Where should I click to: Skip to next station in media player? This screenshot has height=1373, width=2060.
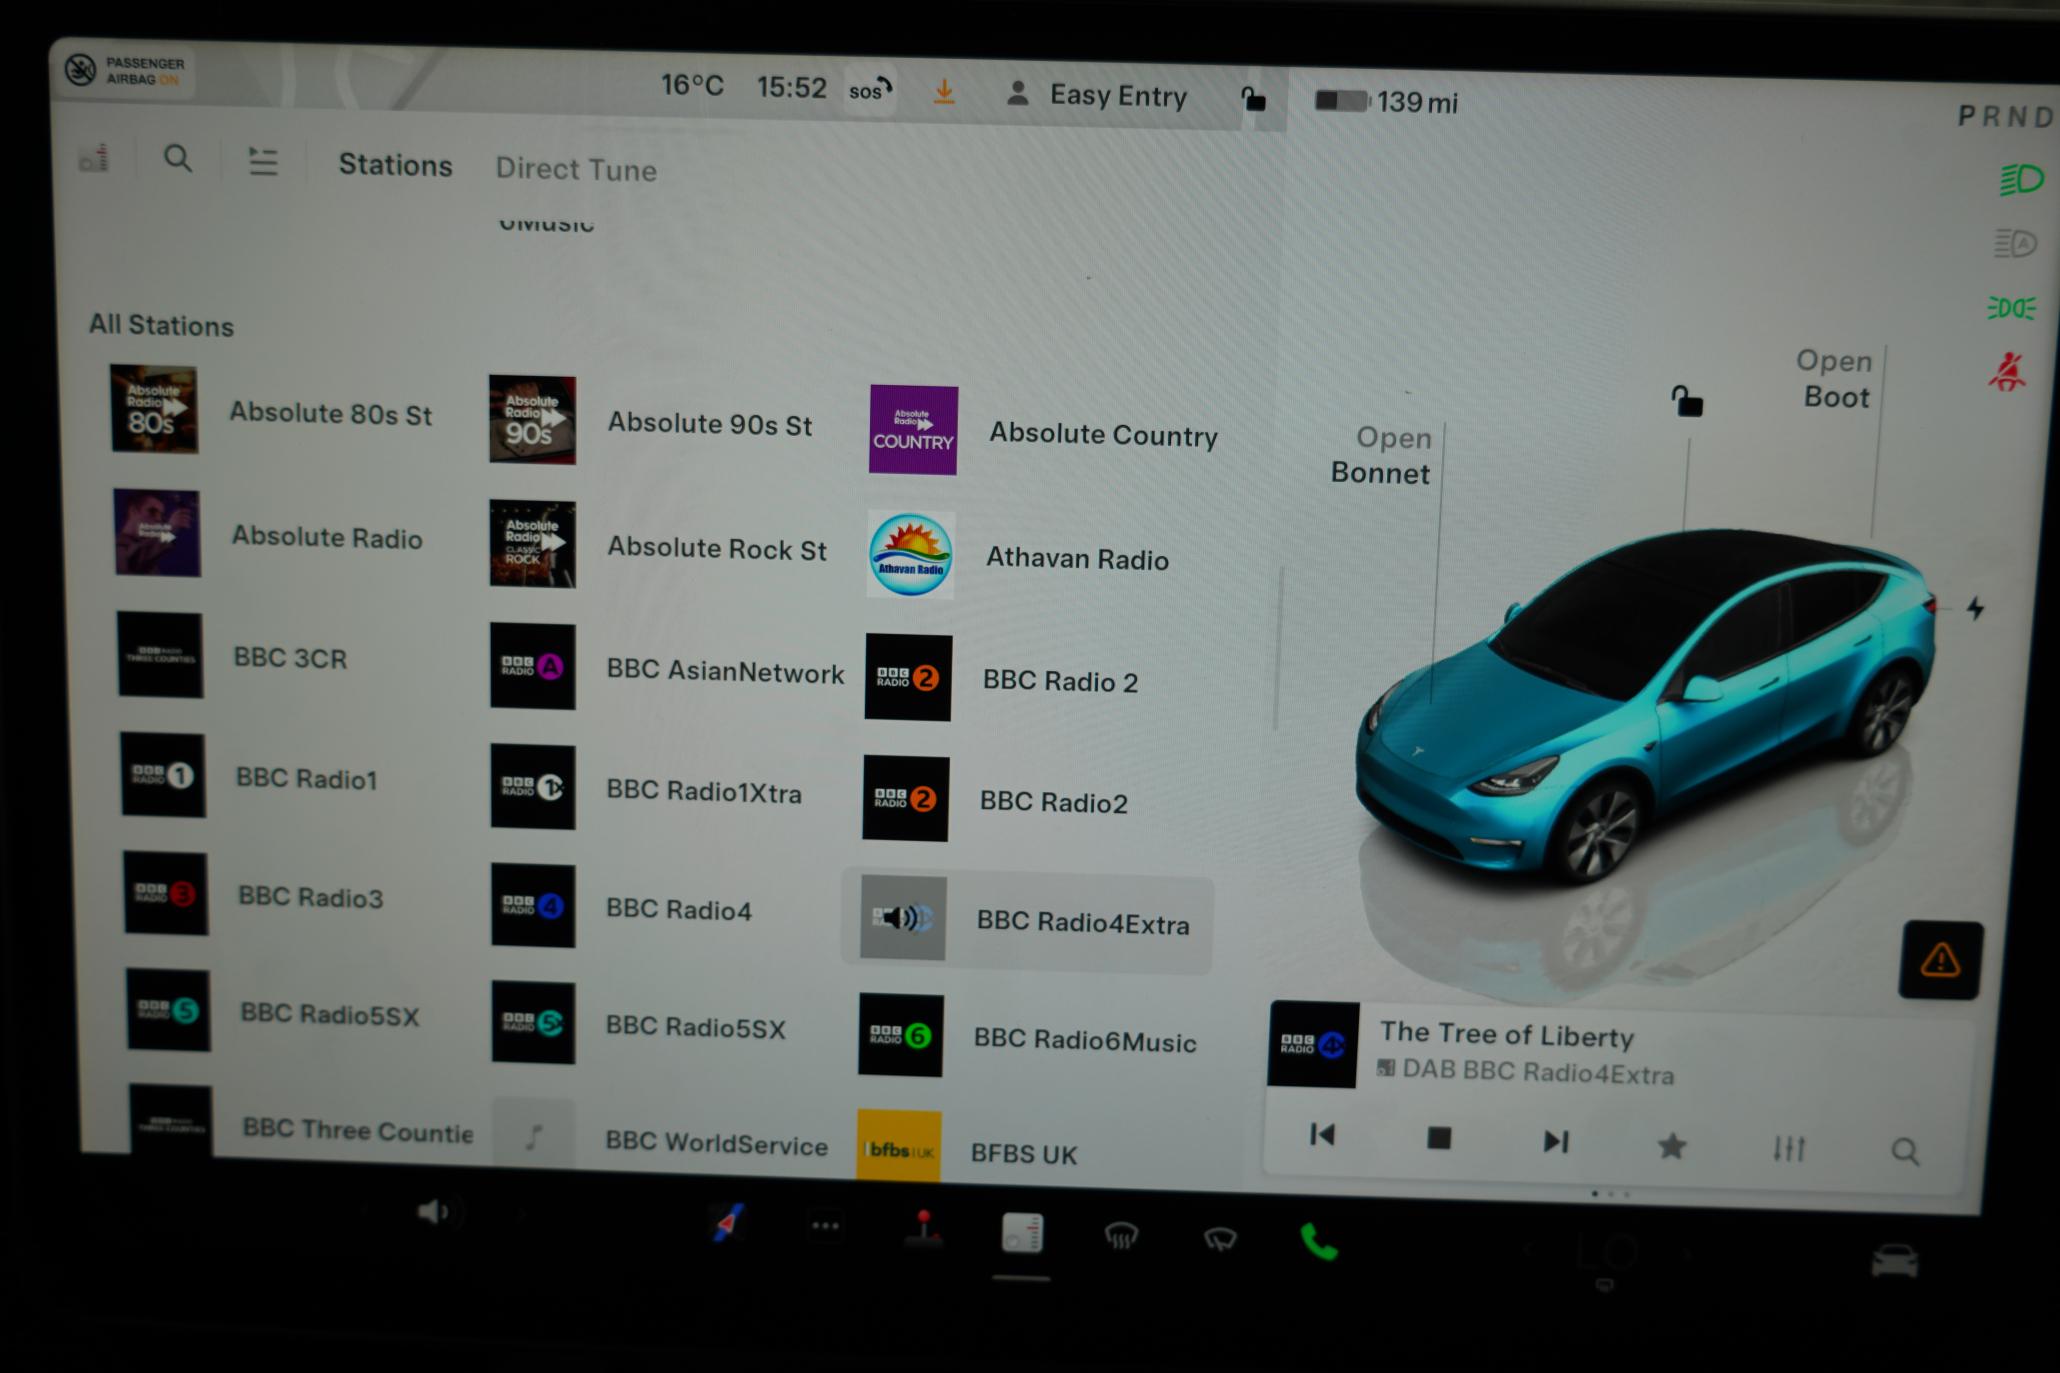[1556, 1142]
